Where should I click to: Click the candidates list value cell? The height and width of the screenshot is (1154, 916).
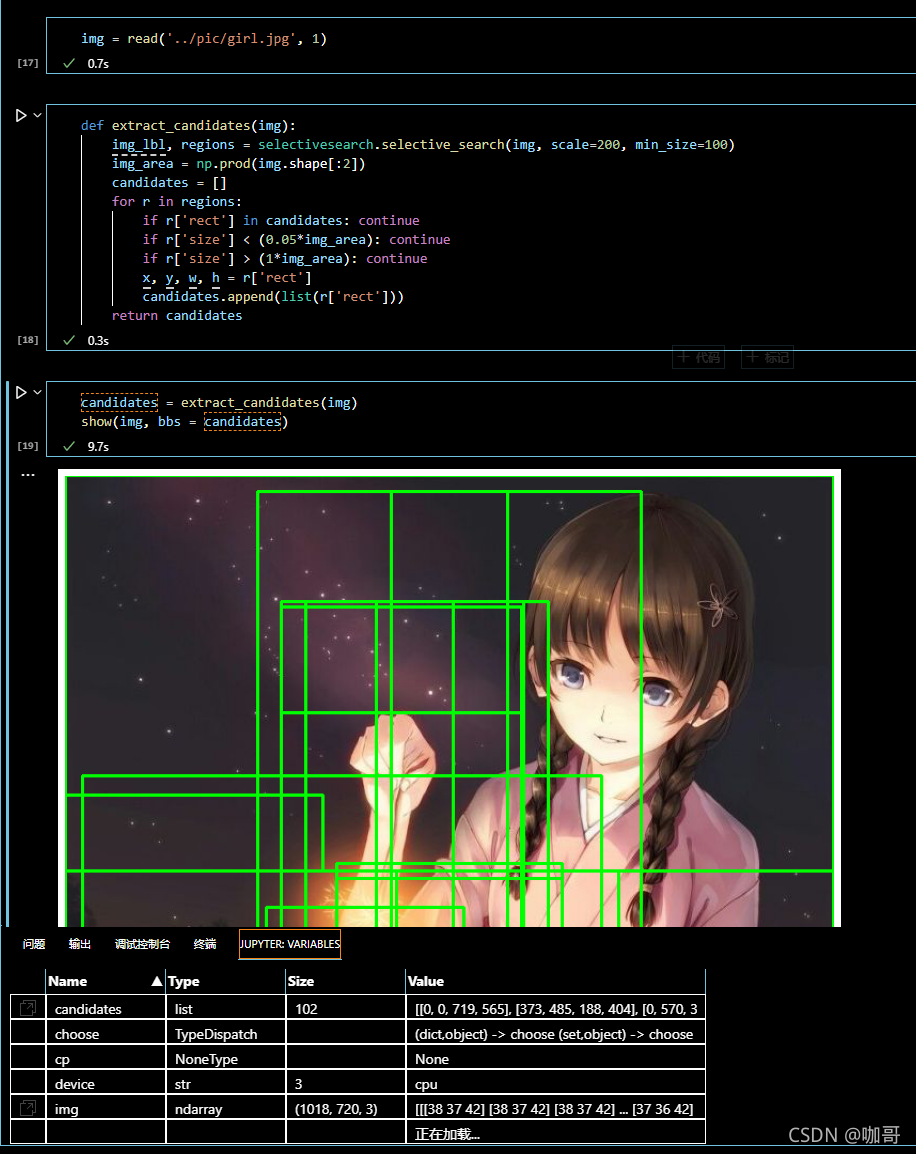pos(556,1009)
